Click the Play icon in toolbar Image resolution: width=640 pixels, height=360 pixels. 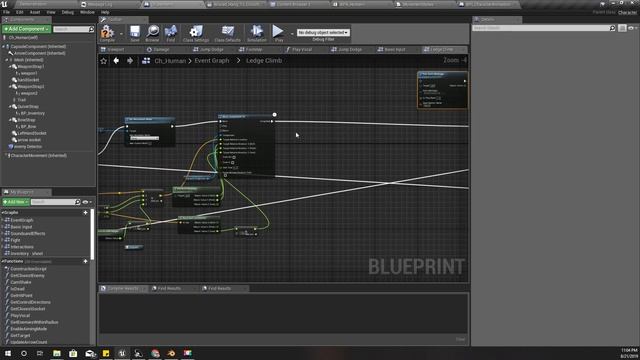pos(278,33)
